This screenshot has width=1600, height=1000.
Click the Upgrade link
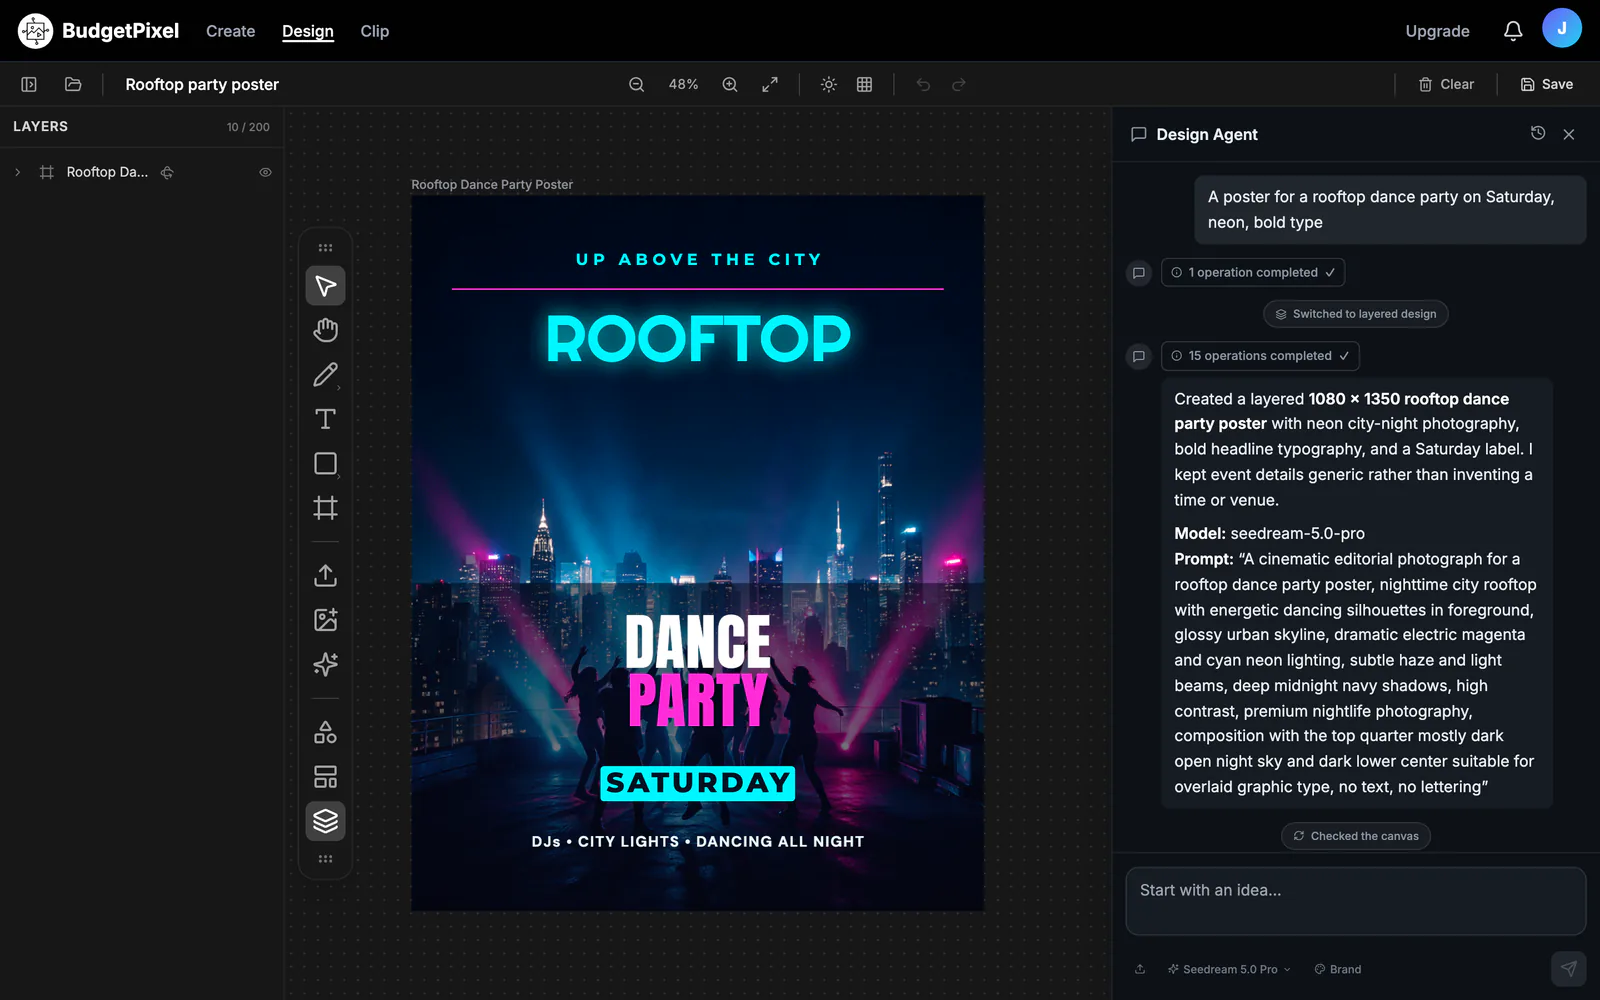coord(1437,31)
